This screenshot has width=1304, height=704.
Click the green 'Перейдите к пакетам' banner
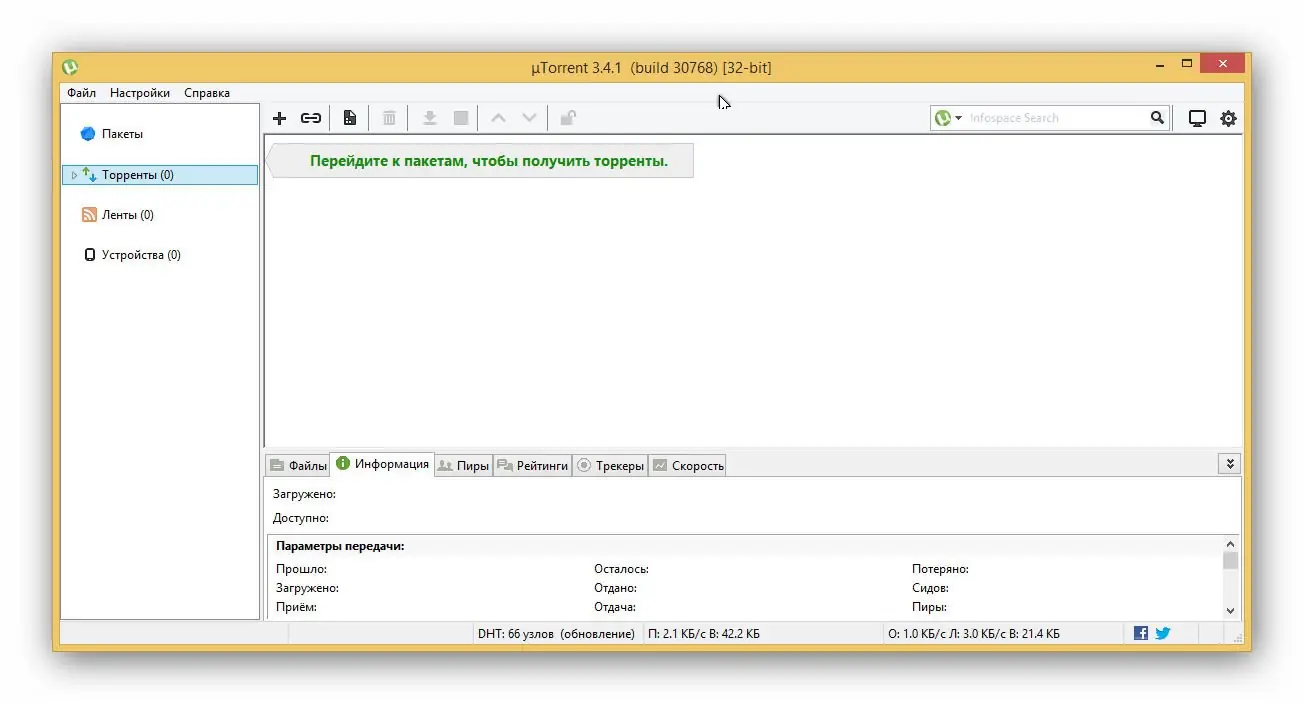point(482,160)
